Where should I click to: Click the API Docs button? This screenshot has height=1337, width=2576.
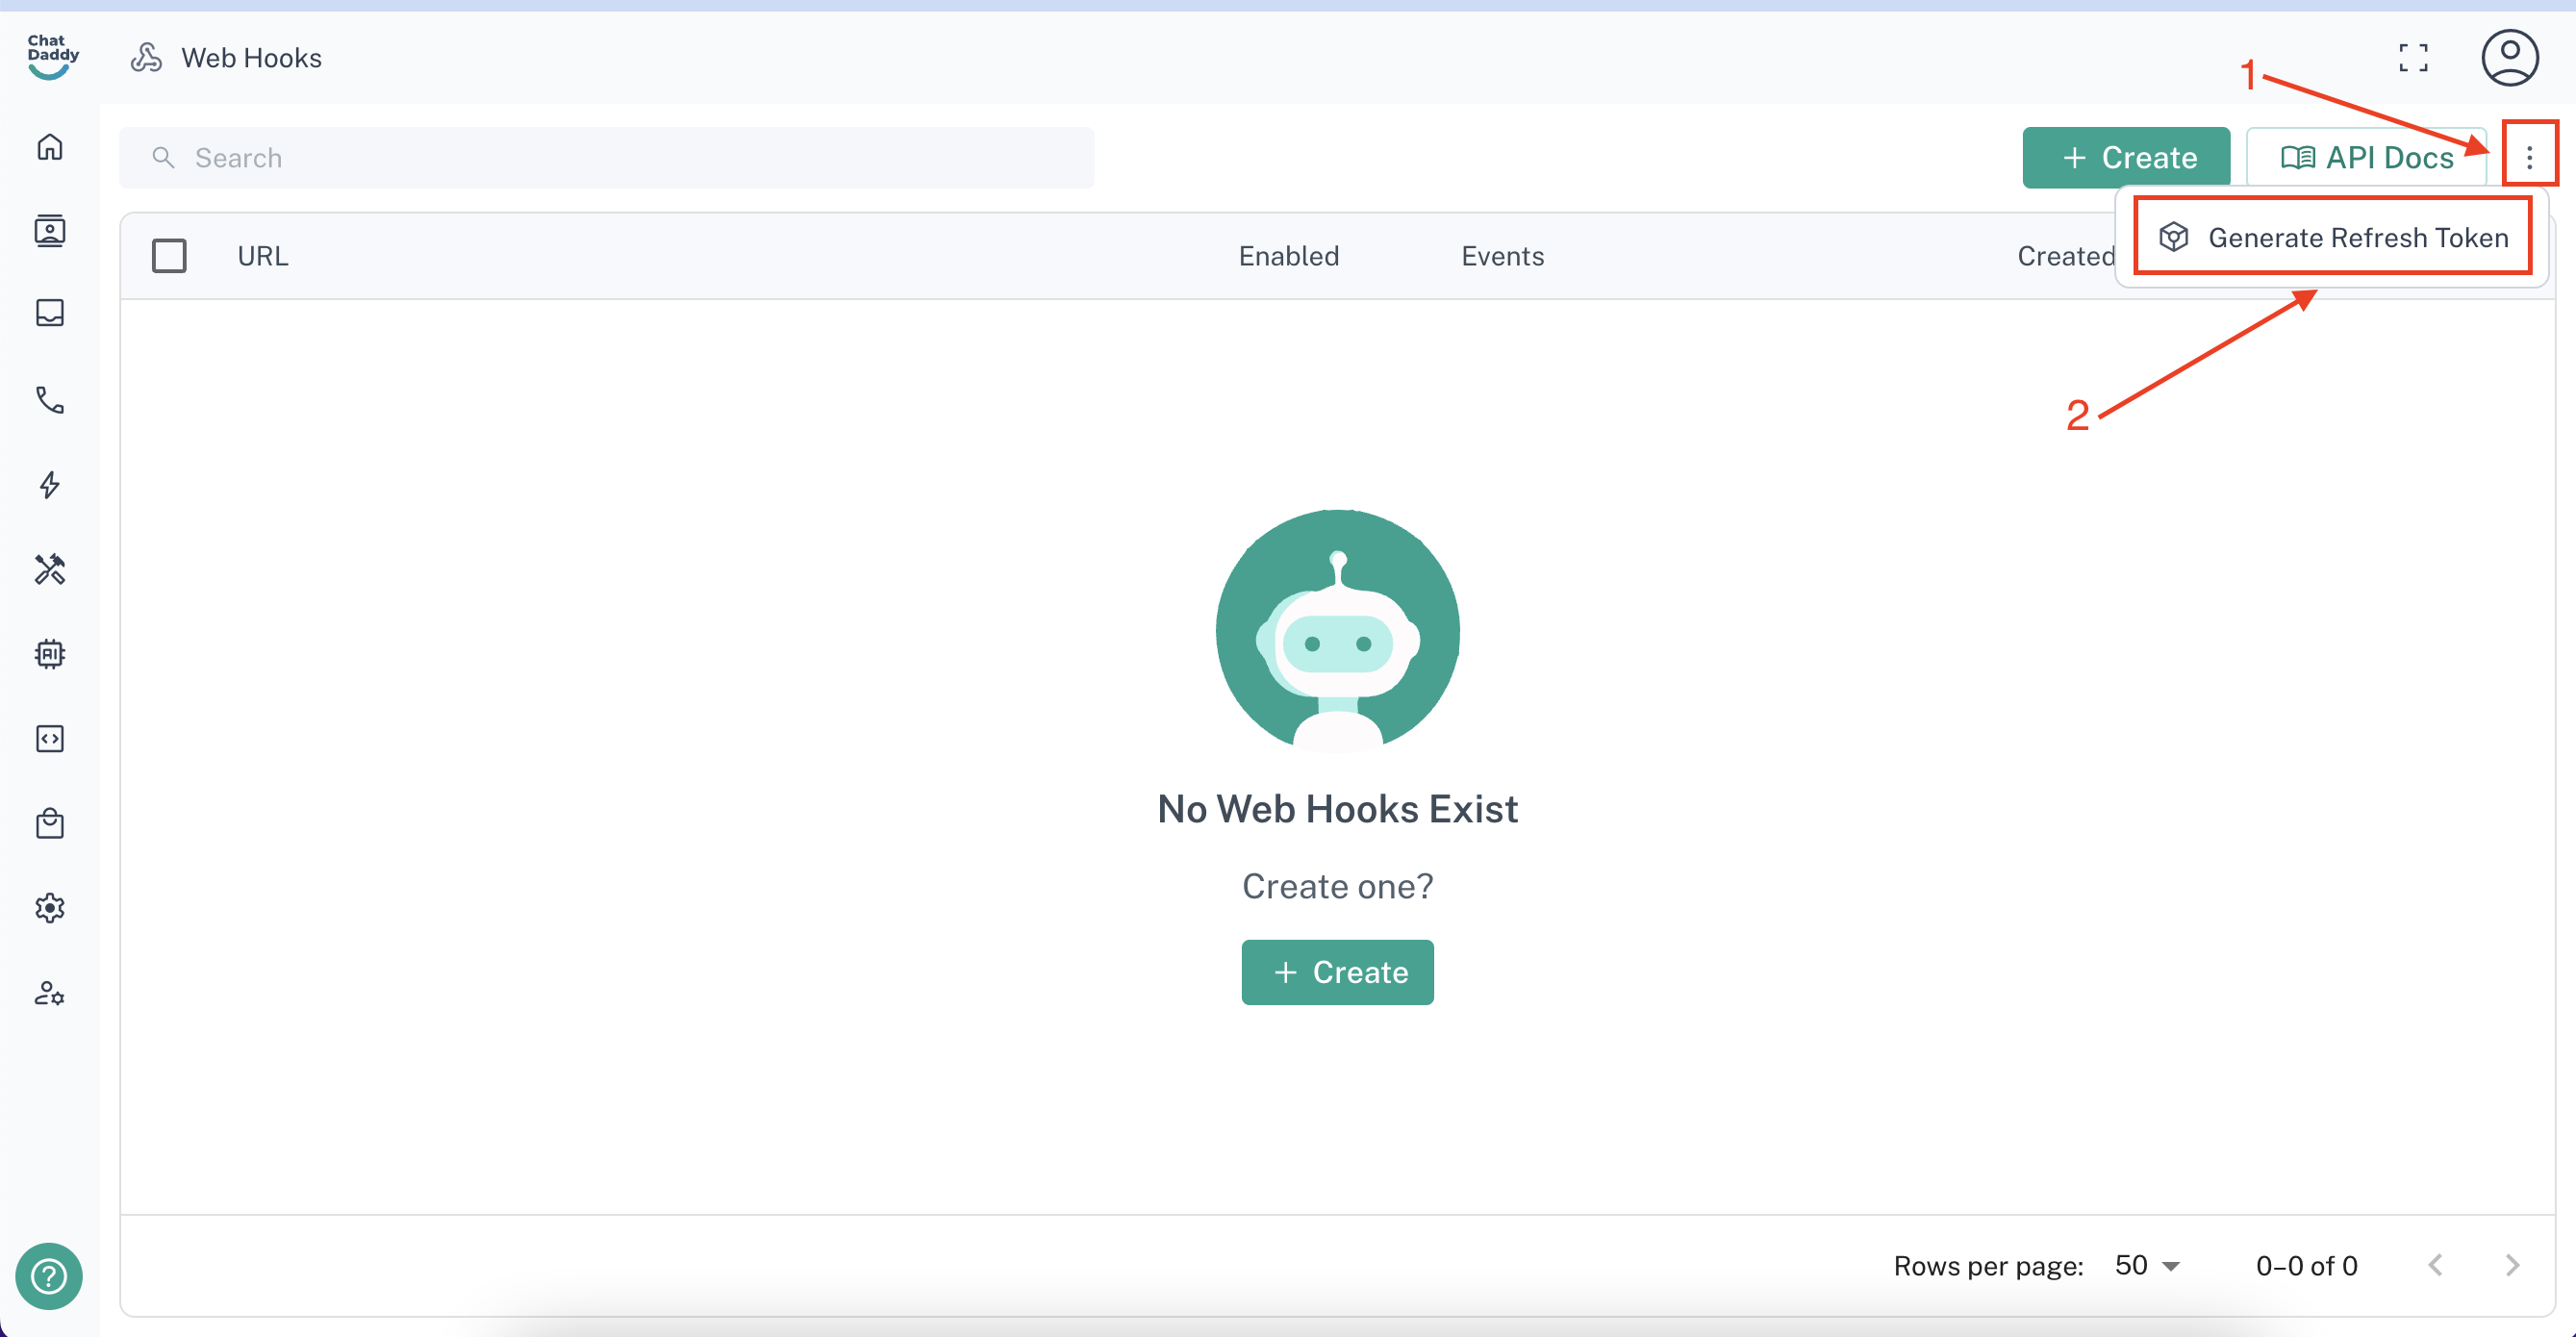(x=2367, y=157)
